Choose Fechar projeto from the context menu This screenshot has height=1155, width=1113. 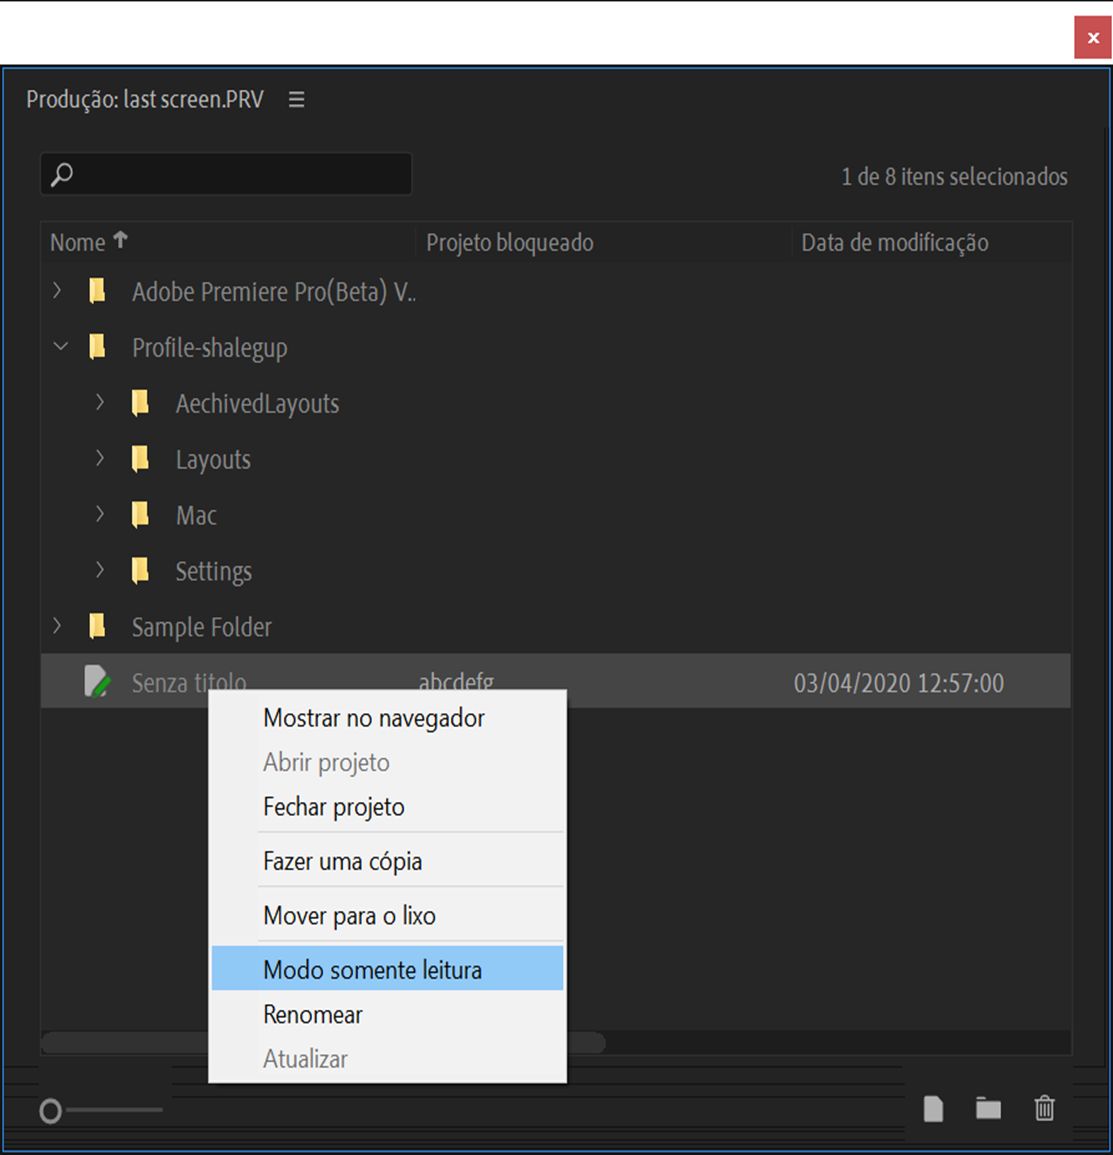point(334,807)
